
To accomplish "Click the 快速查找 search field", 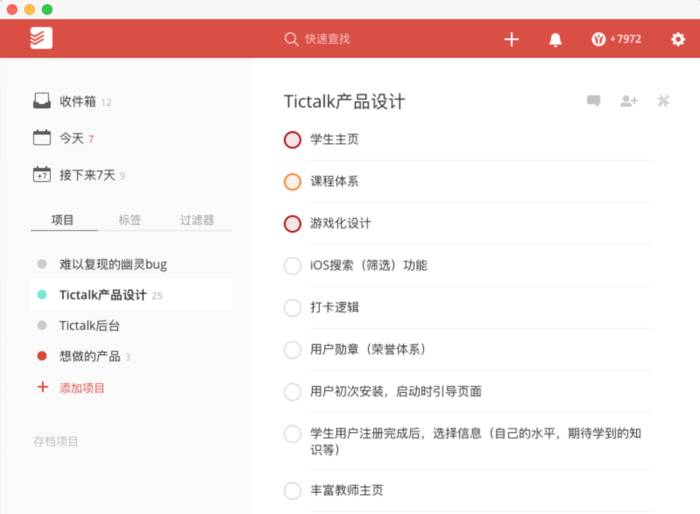I will tap(328, 39).
